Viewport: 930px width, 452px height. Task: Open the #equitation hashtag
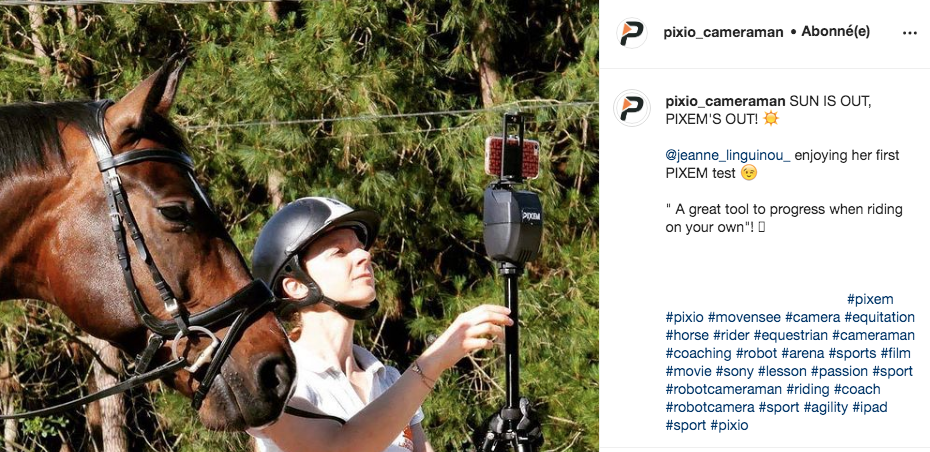pos(879,317)
